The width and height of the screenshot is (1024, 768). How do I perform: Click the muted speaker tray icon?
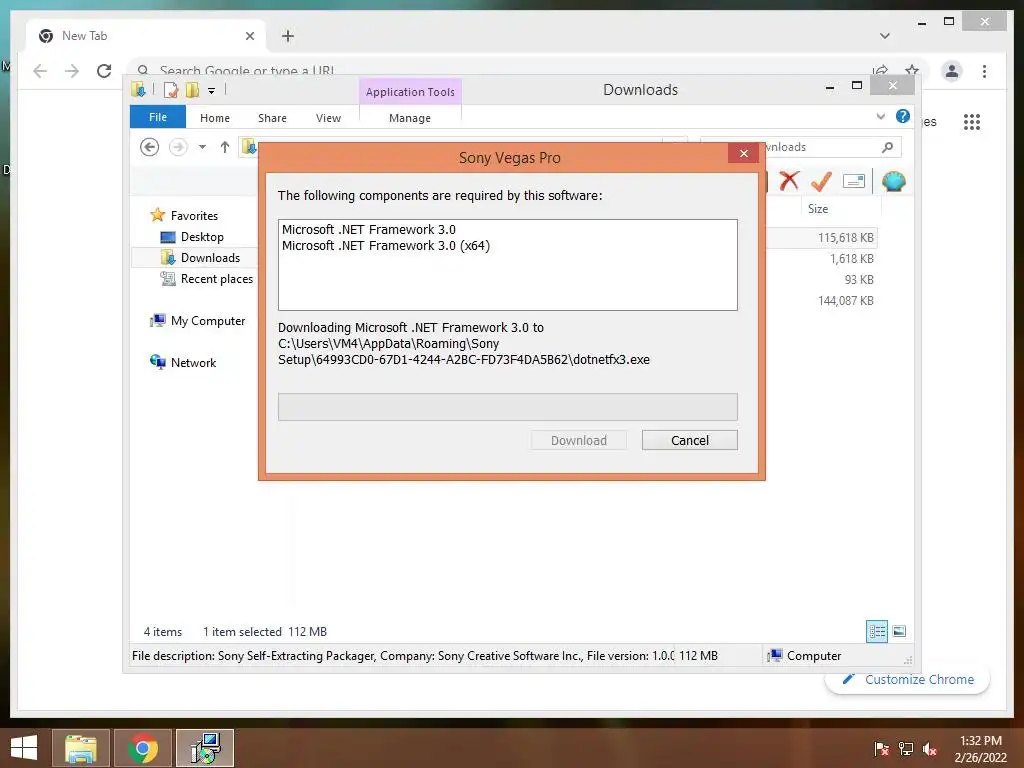tap(930, 748)
